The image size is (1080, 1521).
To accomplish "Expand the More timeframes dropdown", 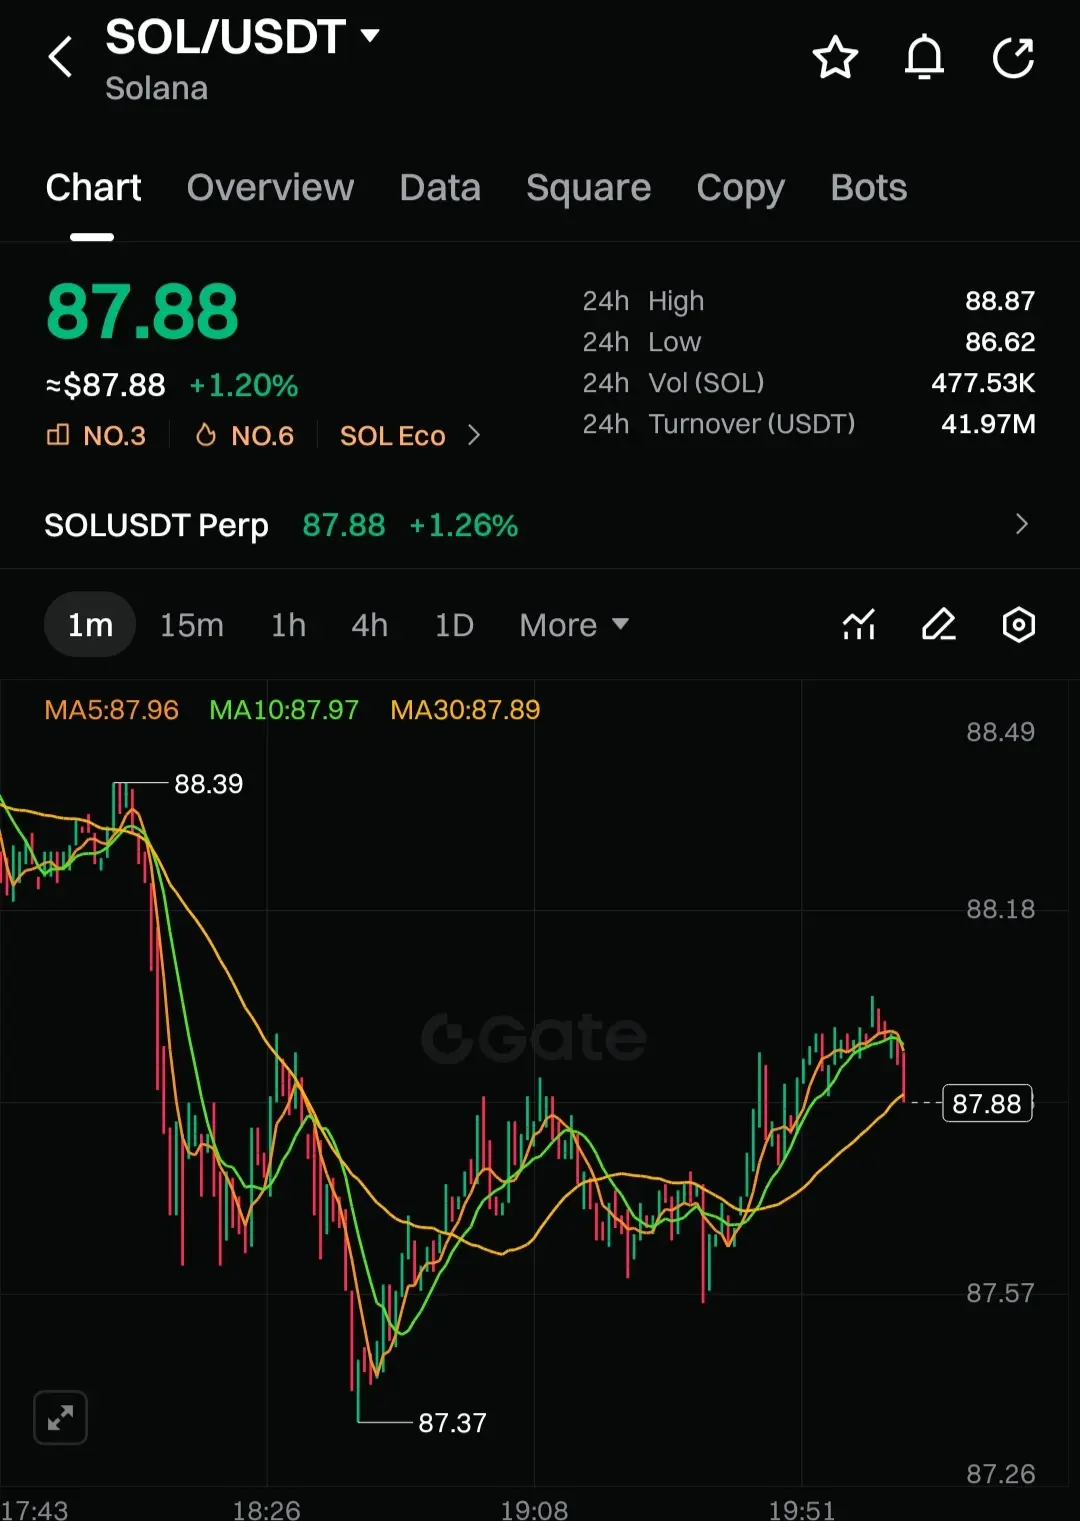I will pos(574,625).
